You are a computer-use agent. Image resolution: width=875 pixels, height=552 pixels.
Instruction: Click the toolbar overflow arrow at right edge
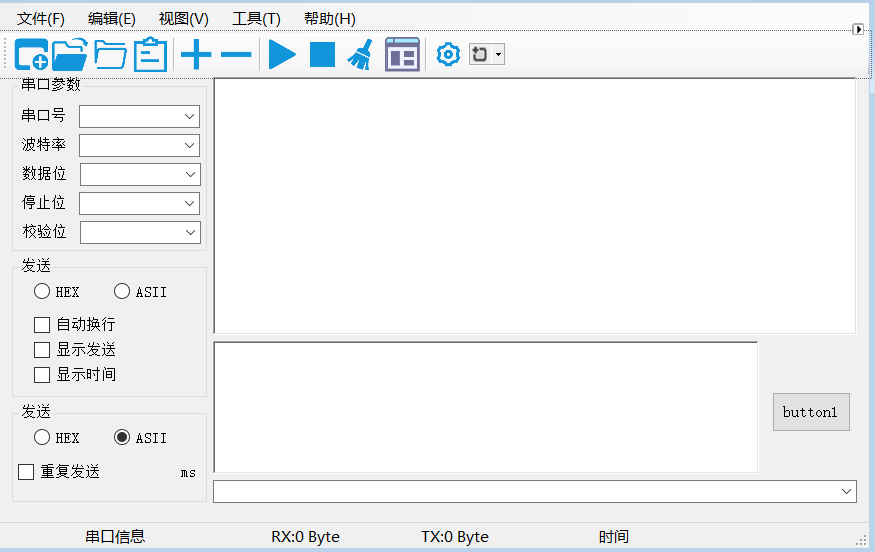pos(858,29)
